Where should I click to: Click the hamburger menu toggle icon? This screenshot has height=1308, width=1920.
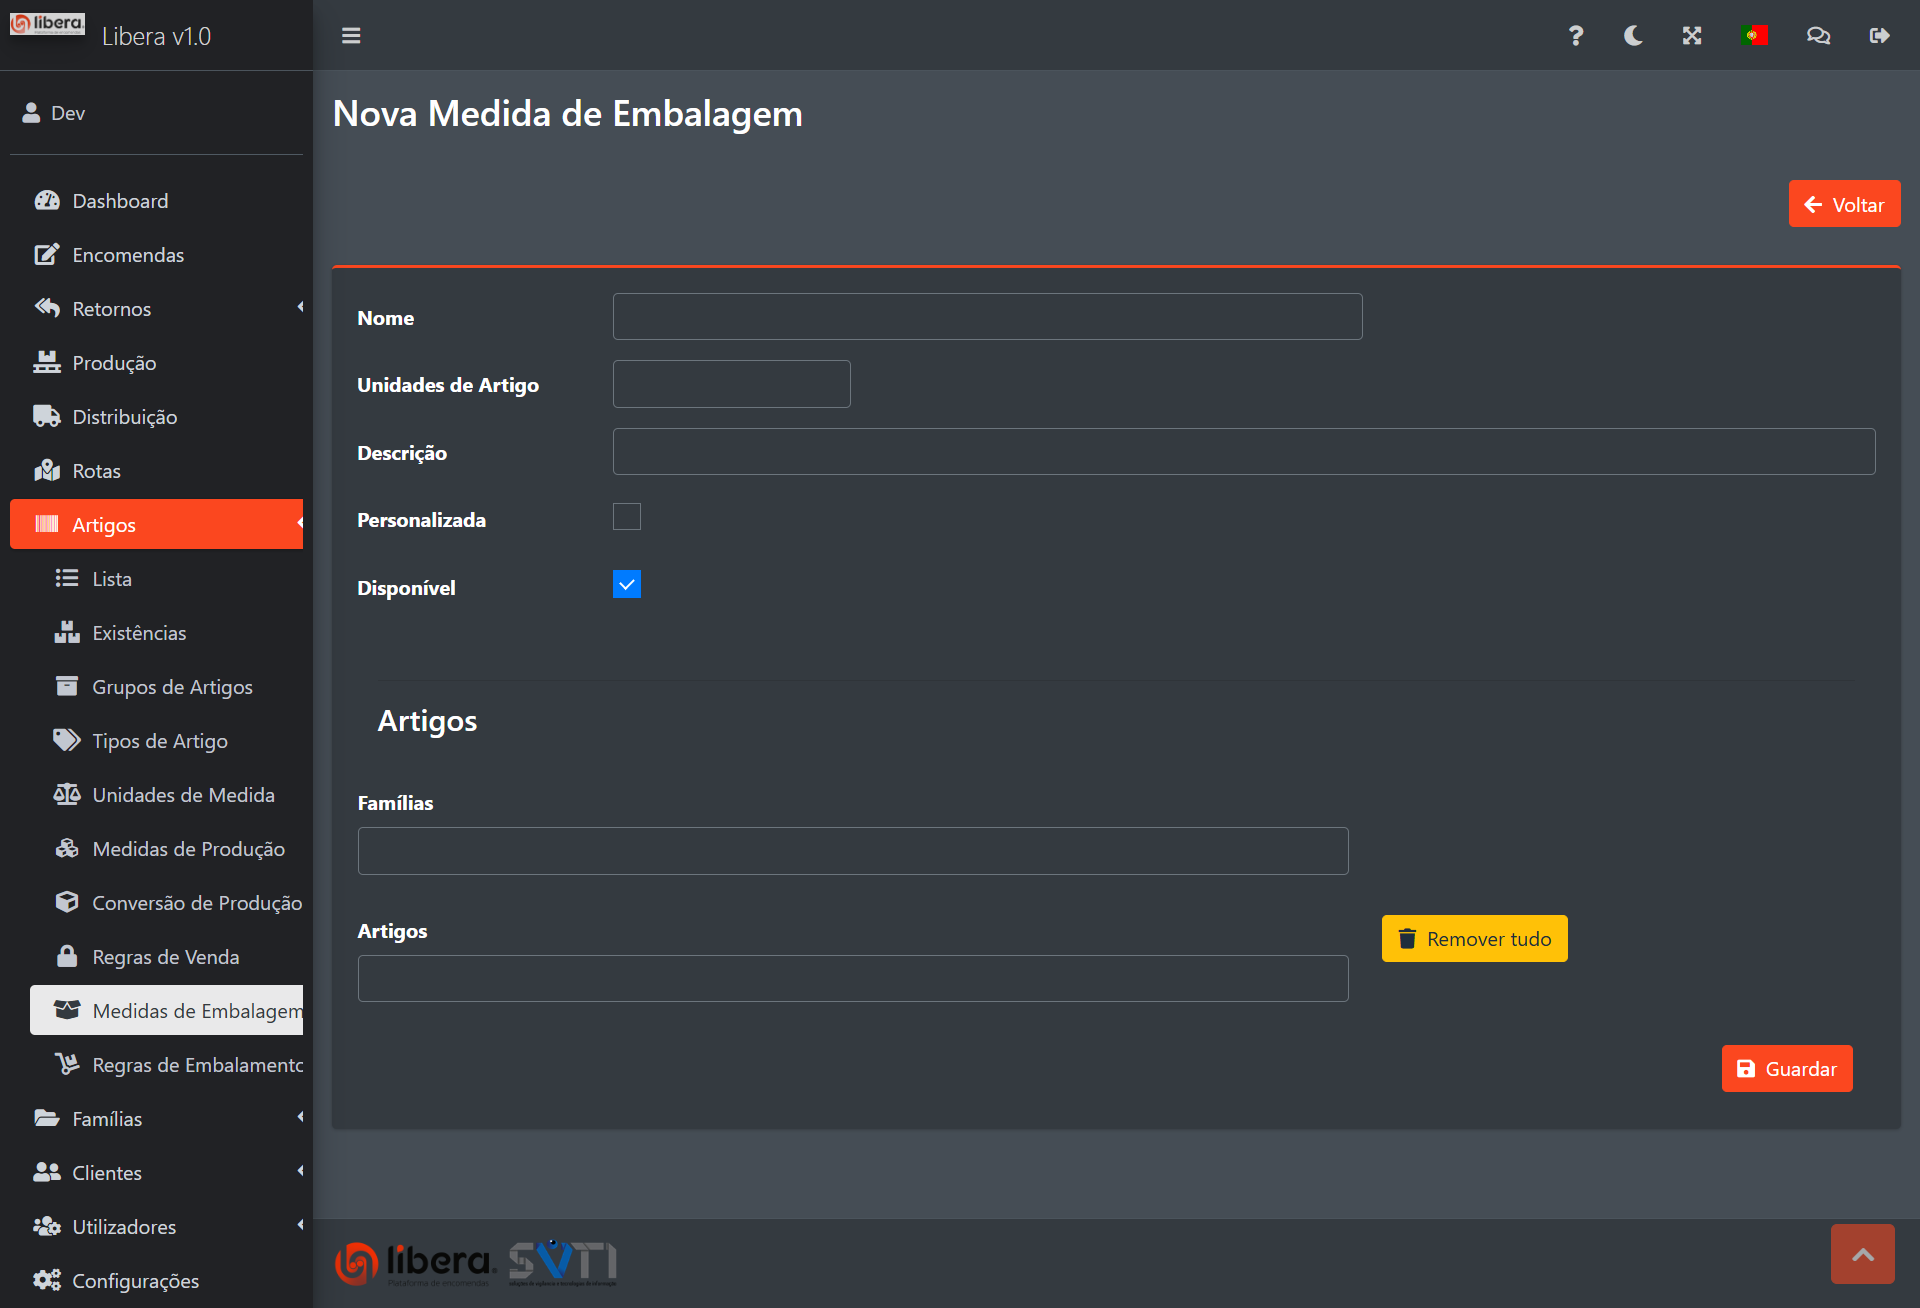pos(351,36)
